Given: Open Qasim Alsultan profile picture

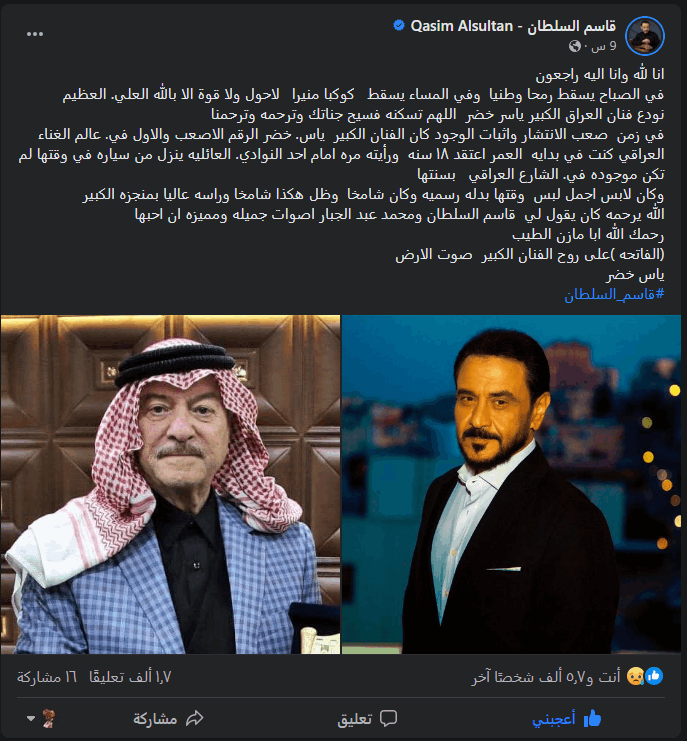Looking at the screenshot, I should tap(645, 35).
